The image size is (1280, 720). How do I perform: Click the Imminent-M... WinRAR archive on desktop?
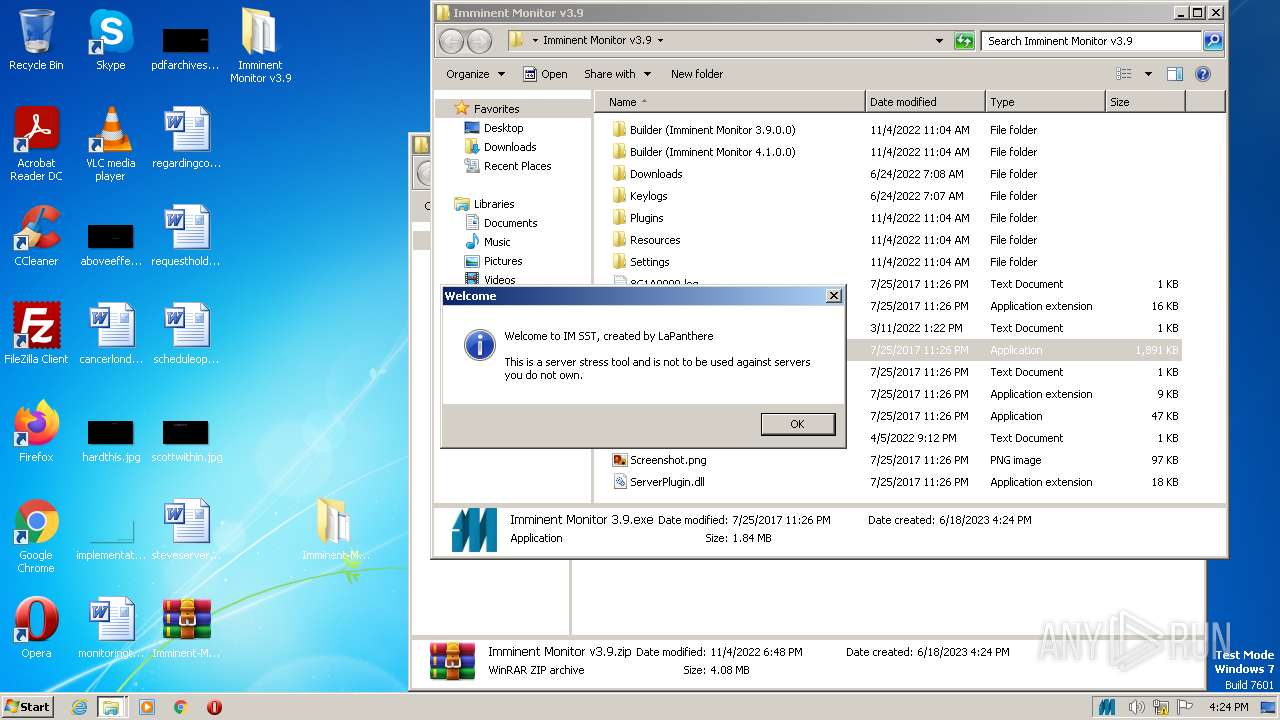186,628
